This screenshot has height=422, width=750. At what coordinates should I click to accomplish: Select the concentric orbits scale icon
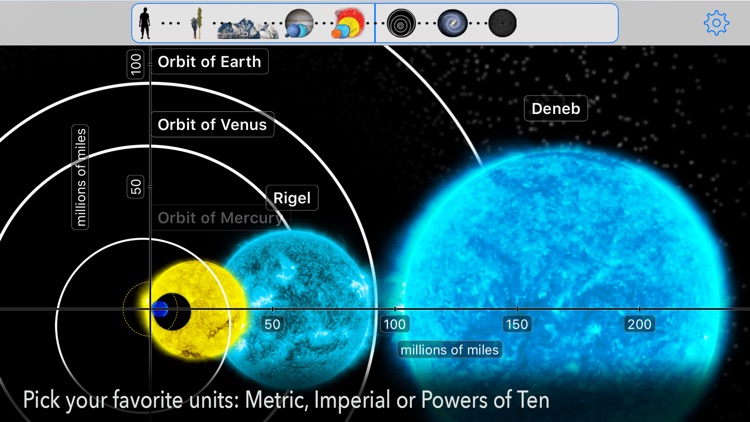pyautogui.click(x=401, y=23)
